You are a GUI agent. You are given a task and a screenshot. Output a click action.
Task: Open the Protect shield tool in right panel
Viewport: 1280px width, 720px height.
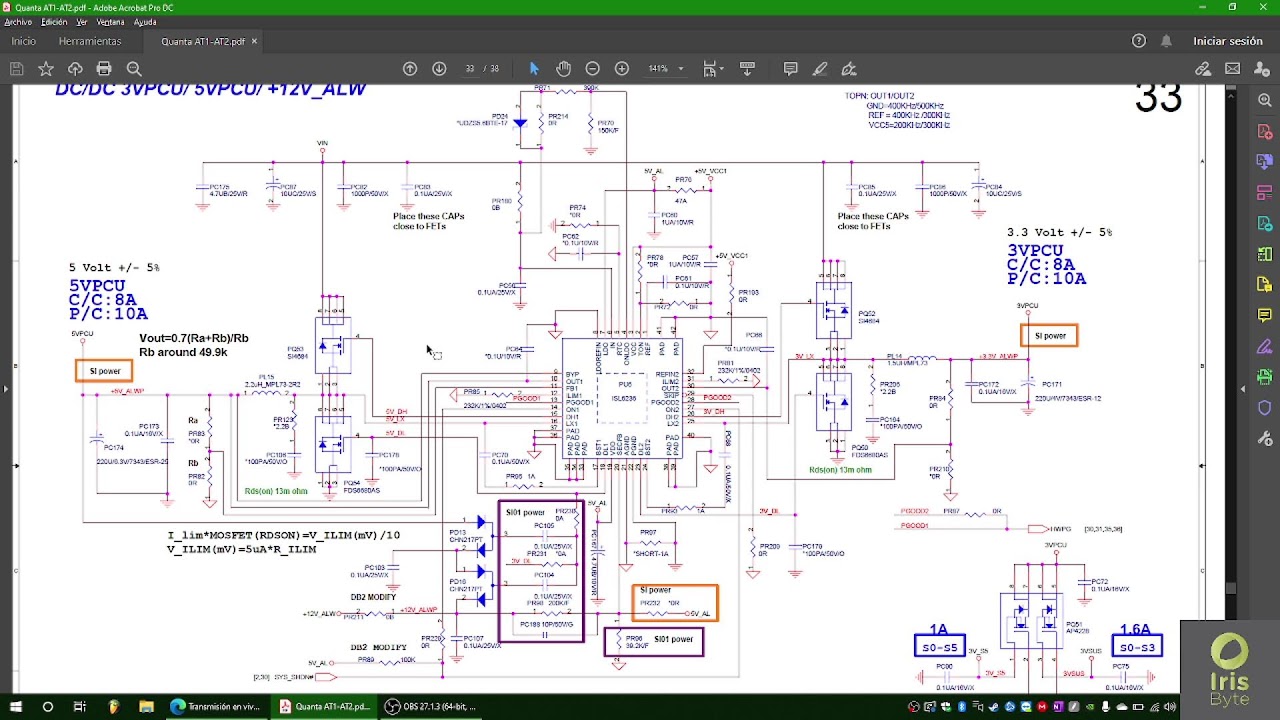coord(1264,408)
